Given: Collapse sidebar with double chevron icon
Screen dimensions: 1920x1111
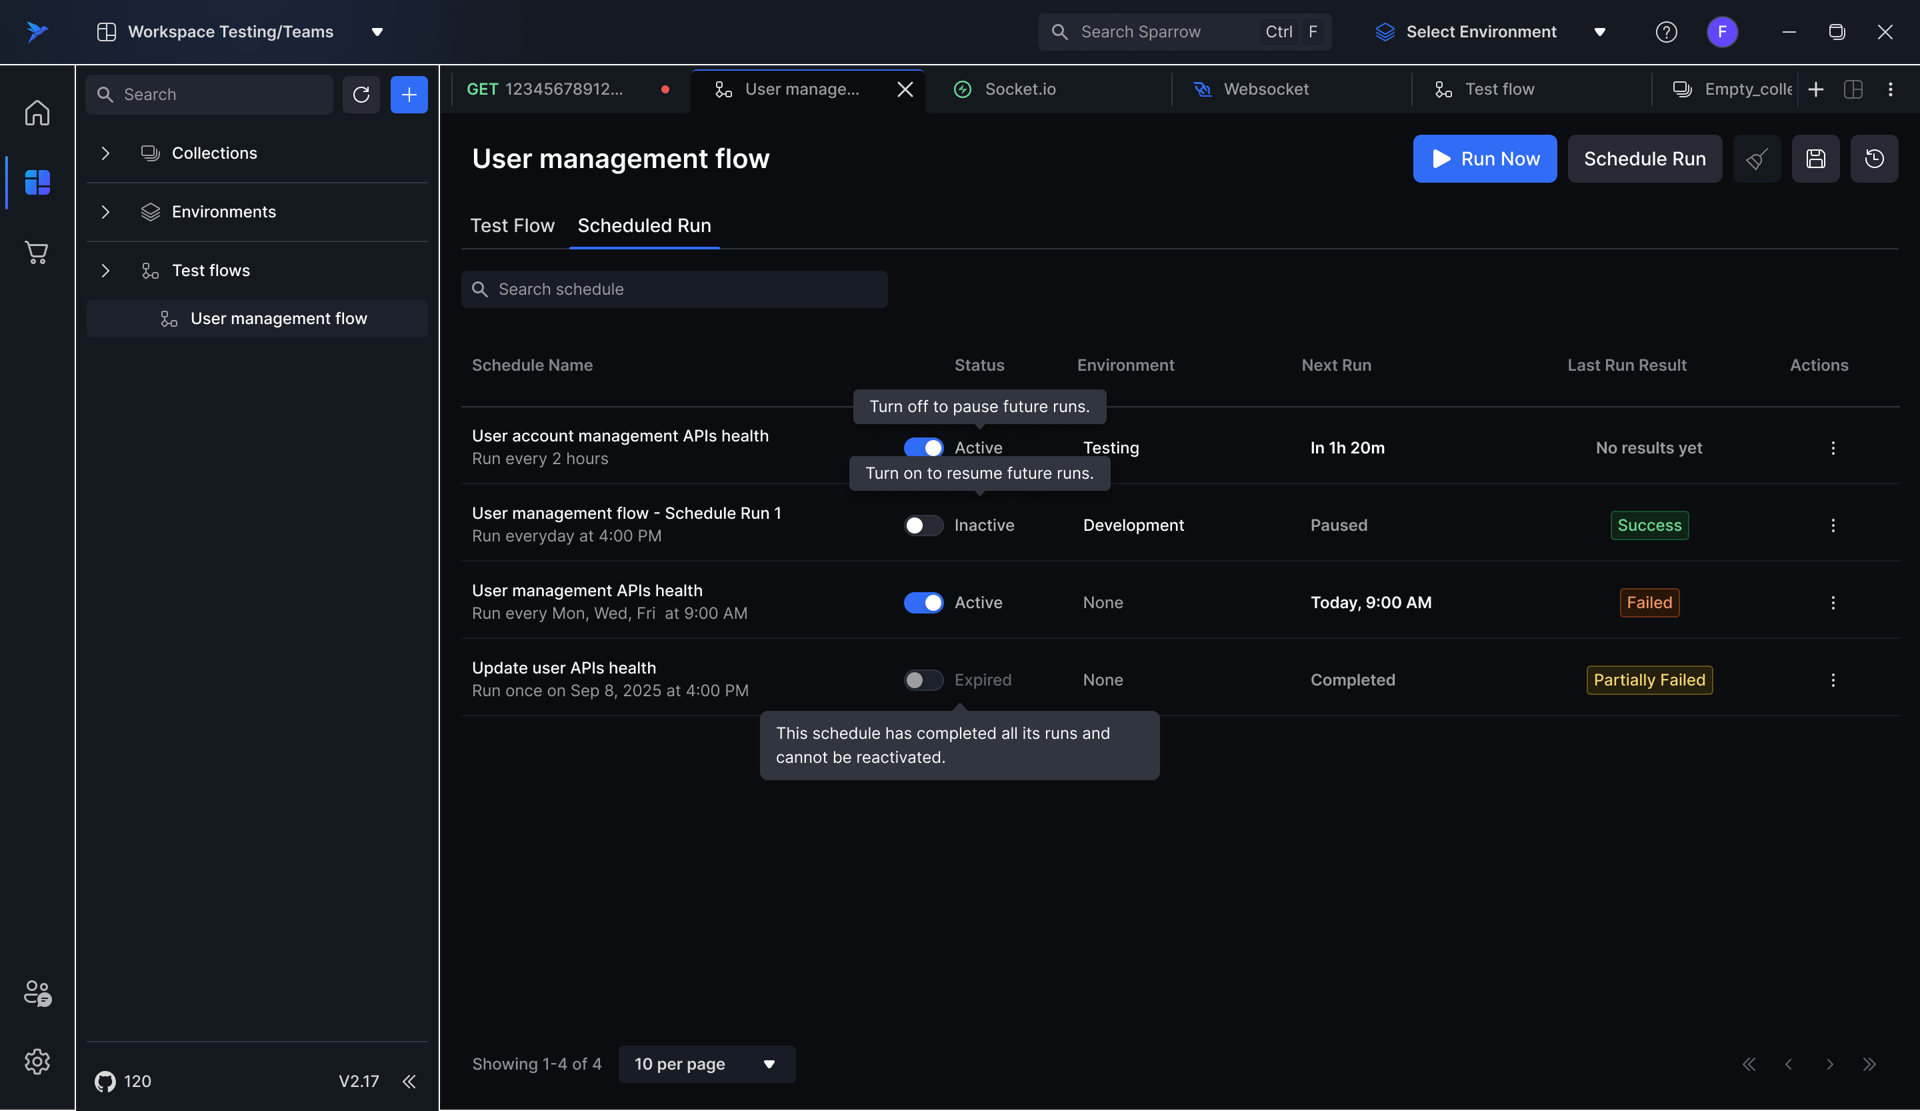Looking at the screenshot, I should pyautogui.click(x=409, y=1081).
